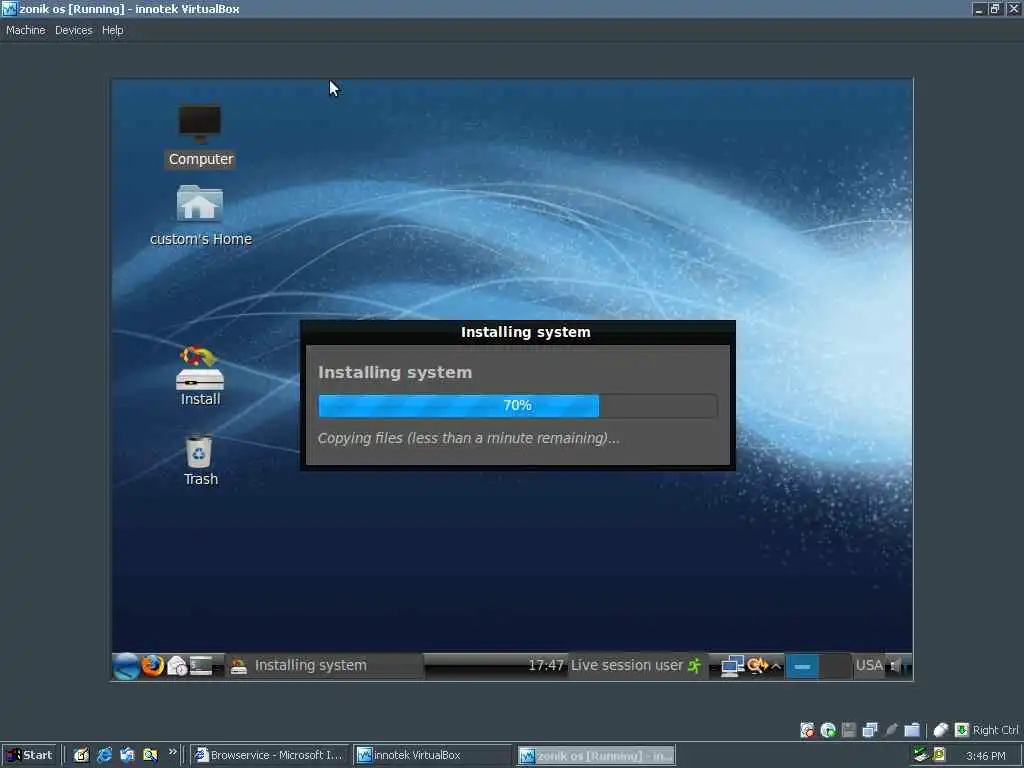The height and width of the screenshot is (768, 1024).
Task: Click the VirtualBox shared folders status icon
Action: click(x=912, y=730)
